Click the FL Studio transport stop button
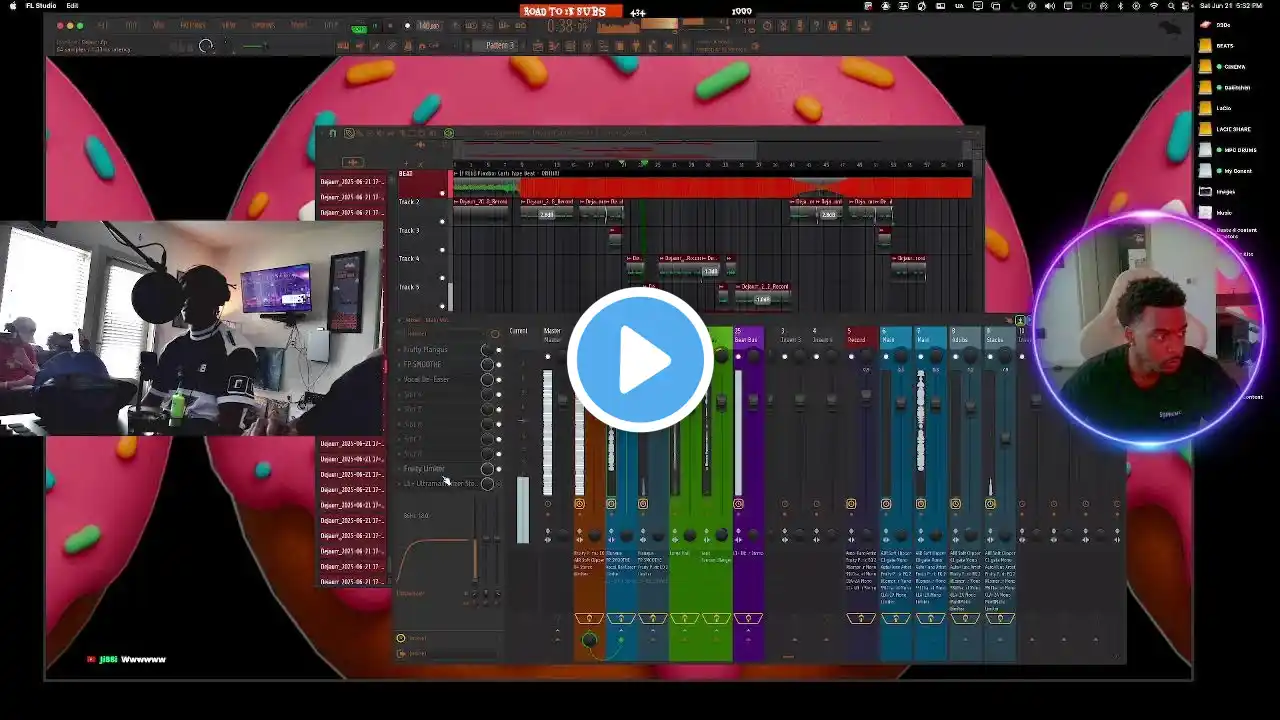 390,26
